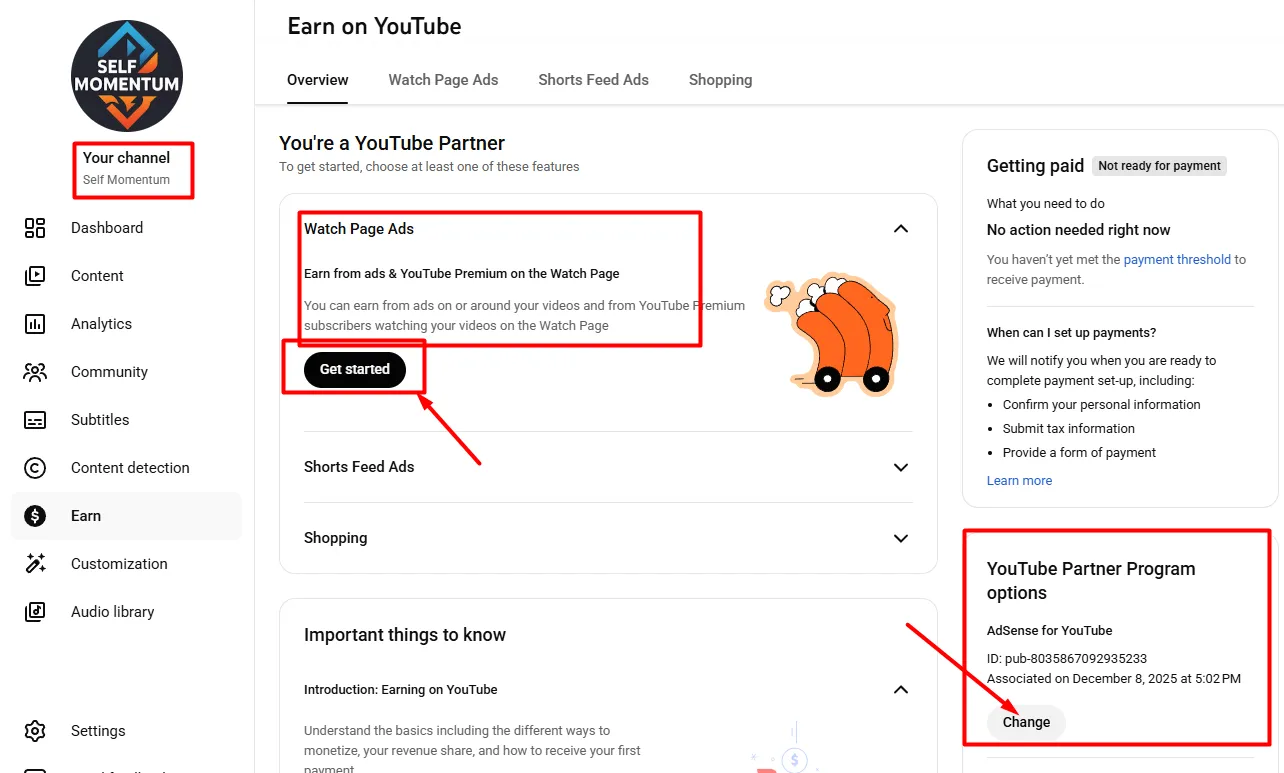1284x773 pixels.
Task: Follow the Learn more link
Action: (1019, 481)
